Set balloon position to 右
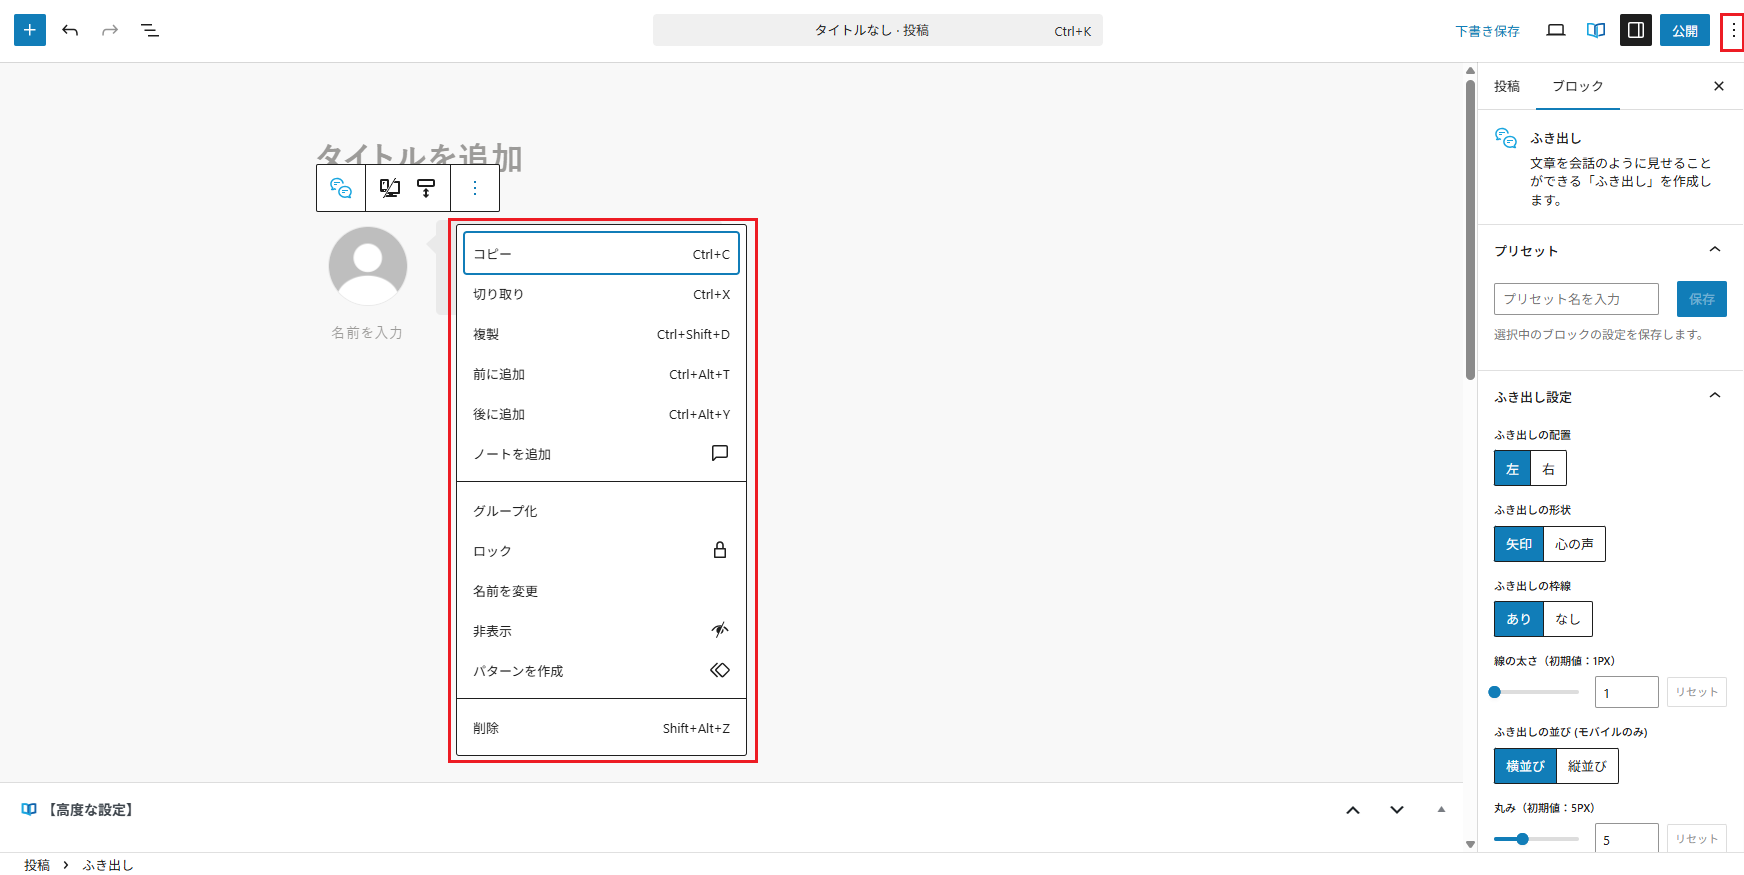The height and width of the screenshot is (875, 1744). pos(1548,469)
